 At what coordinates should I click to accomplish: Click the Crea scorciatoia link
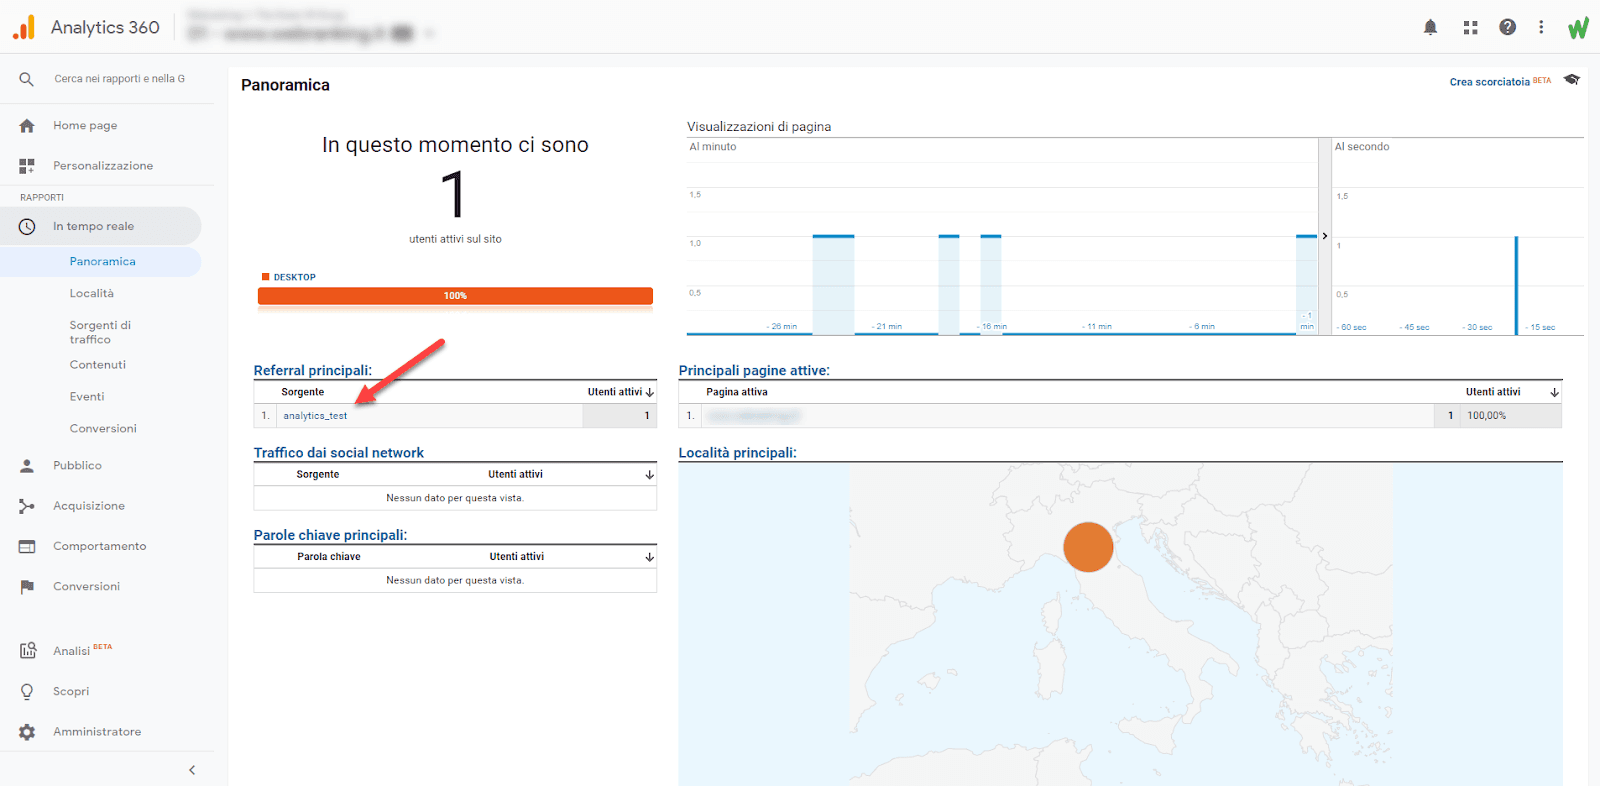1489,82
